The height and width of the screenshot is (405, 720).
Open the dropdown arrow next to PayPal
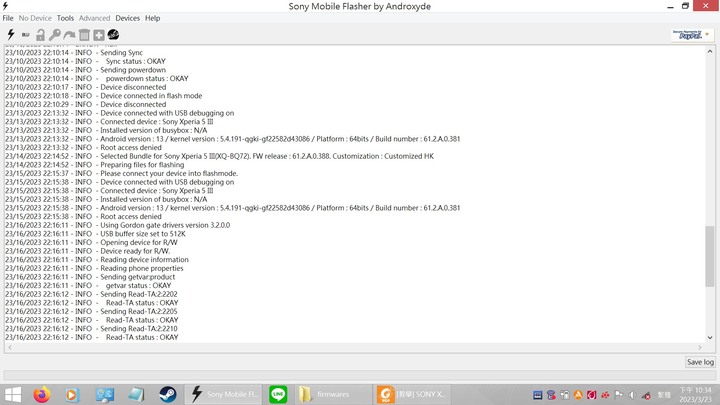(708, 34)
